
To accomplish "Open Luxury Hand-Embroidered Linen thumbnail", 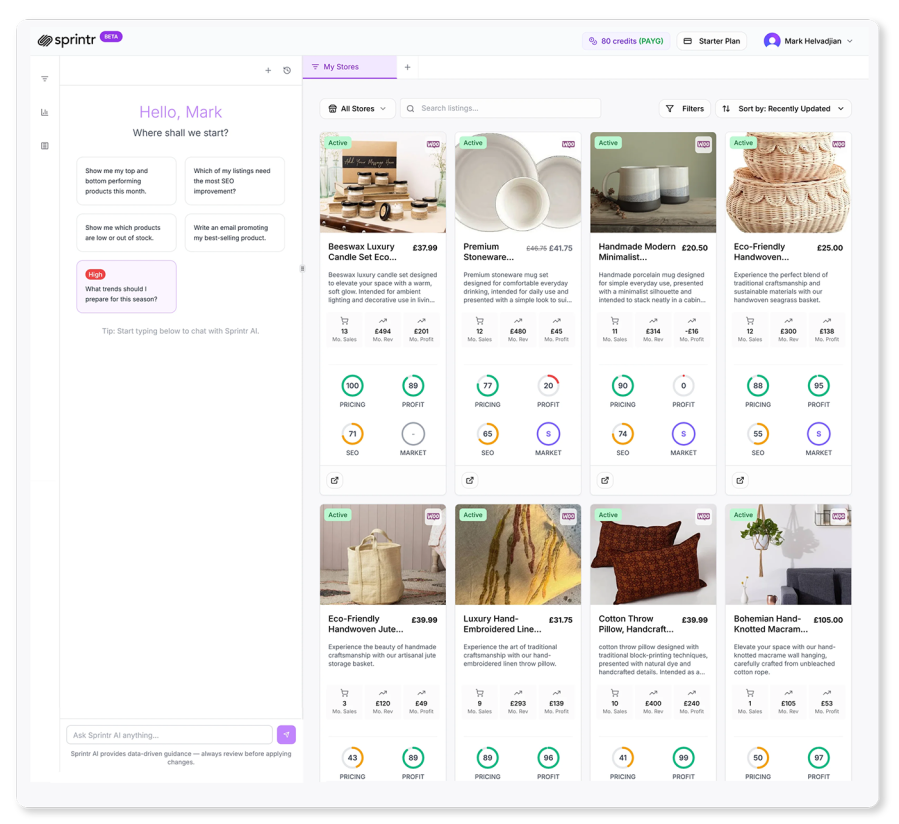I will tap(518, 554).
